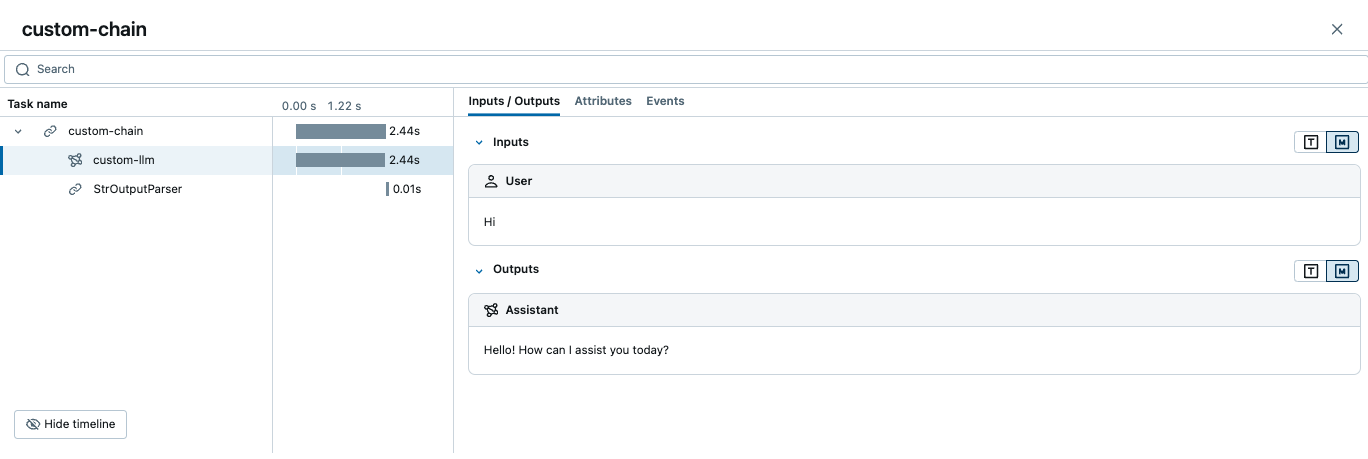This screenshot has height=459, width=1368.
Task: Close the custom-chain trace panel
Action: (x=1337, y=29)
